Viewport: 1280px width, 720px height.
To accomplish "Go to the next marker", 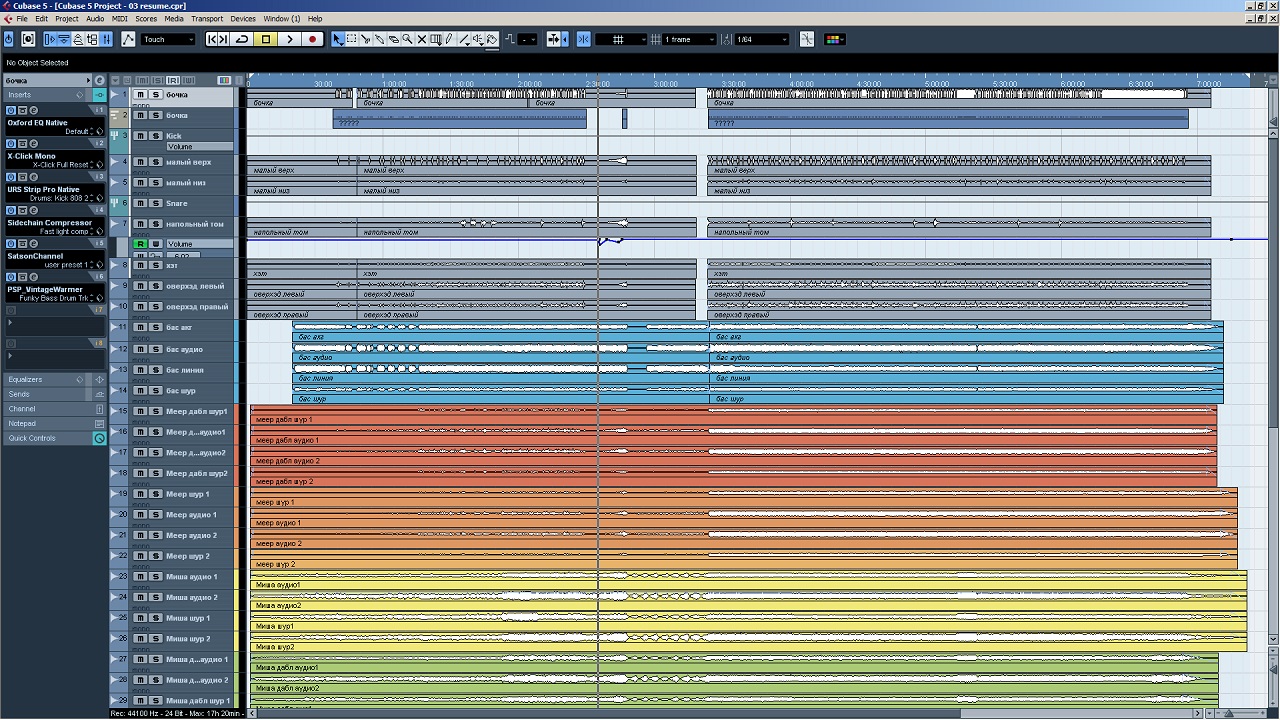I will (x=223, y=39).
